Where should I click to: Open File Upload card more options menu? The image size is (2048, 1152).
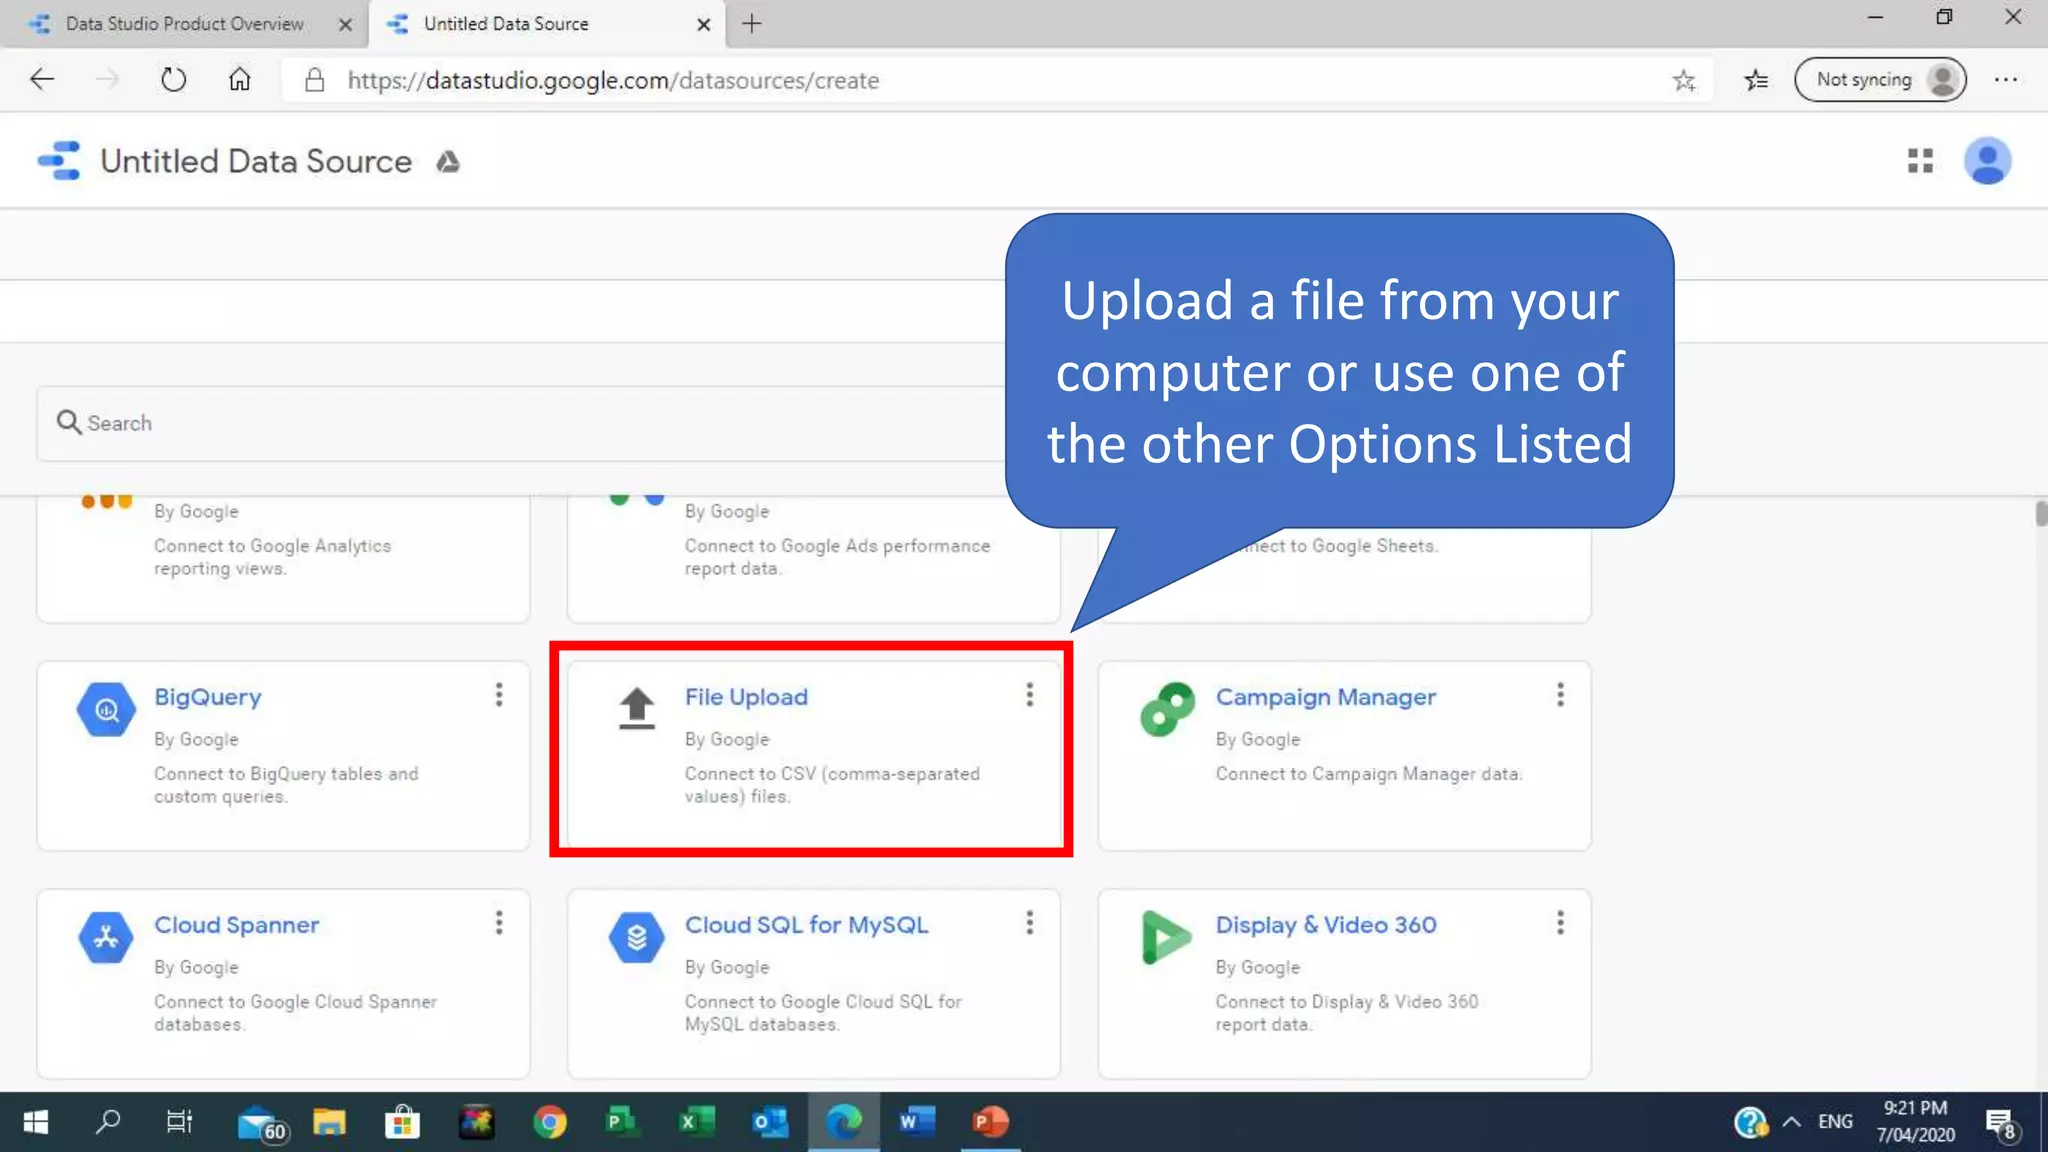coord(1030,695)
